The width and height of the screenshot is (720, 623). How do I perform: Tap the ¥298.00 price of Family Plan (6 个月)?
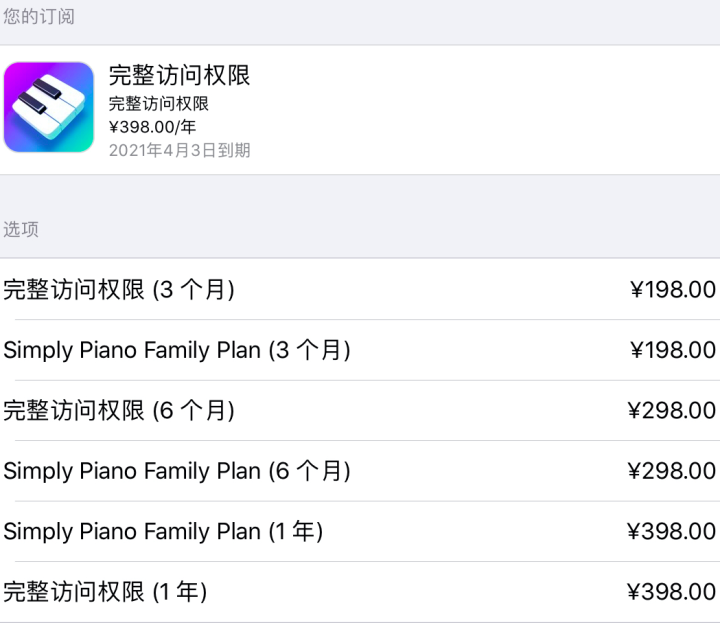[x=673, y=471]
